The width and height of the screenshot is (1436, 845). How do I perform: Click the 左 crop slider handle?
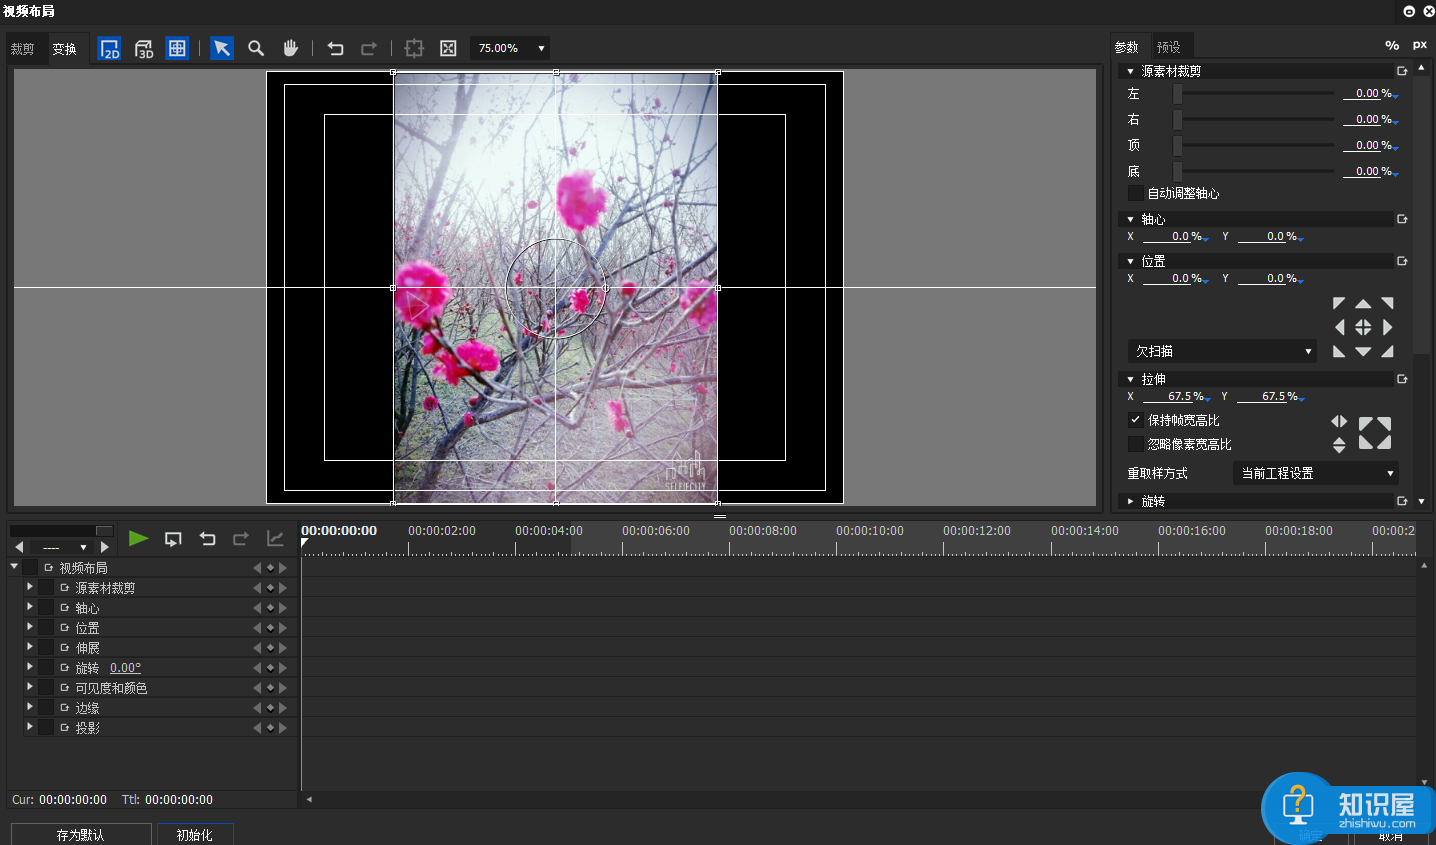click(1178, 94)
